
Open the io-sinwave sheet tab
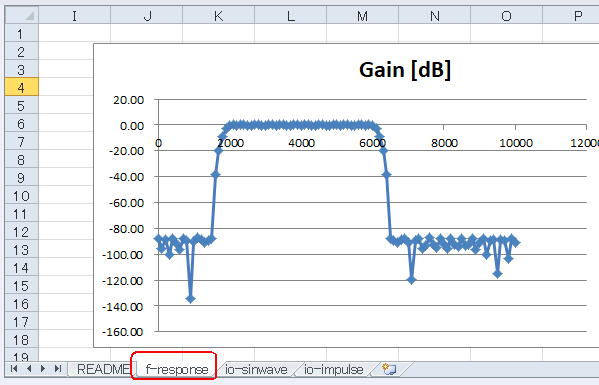256,369
